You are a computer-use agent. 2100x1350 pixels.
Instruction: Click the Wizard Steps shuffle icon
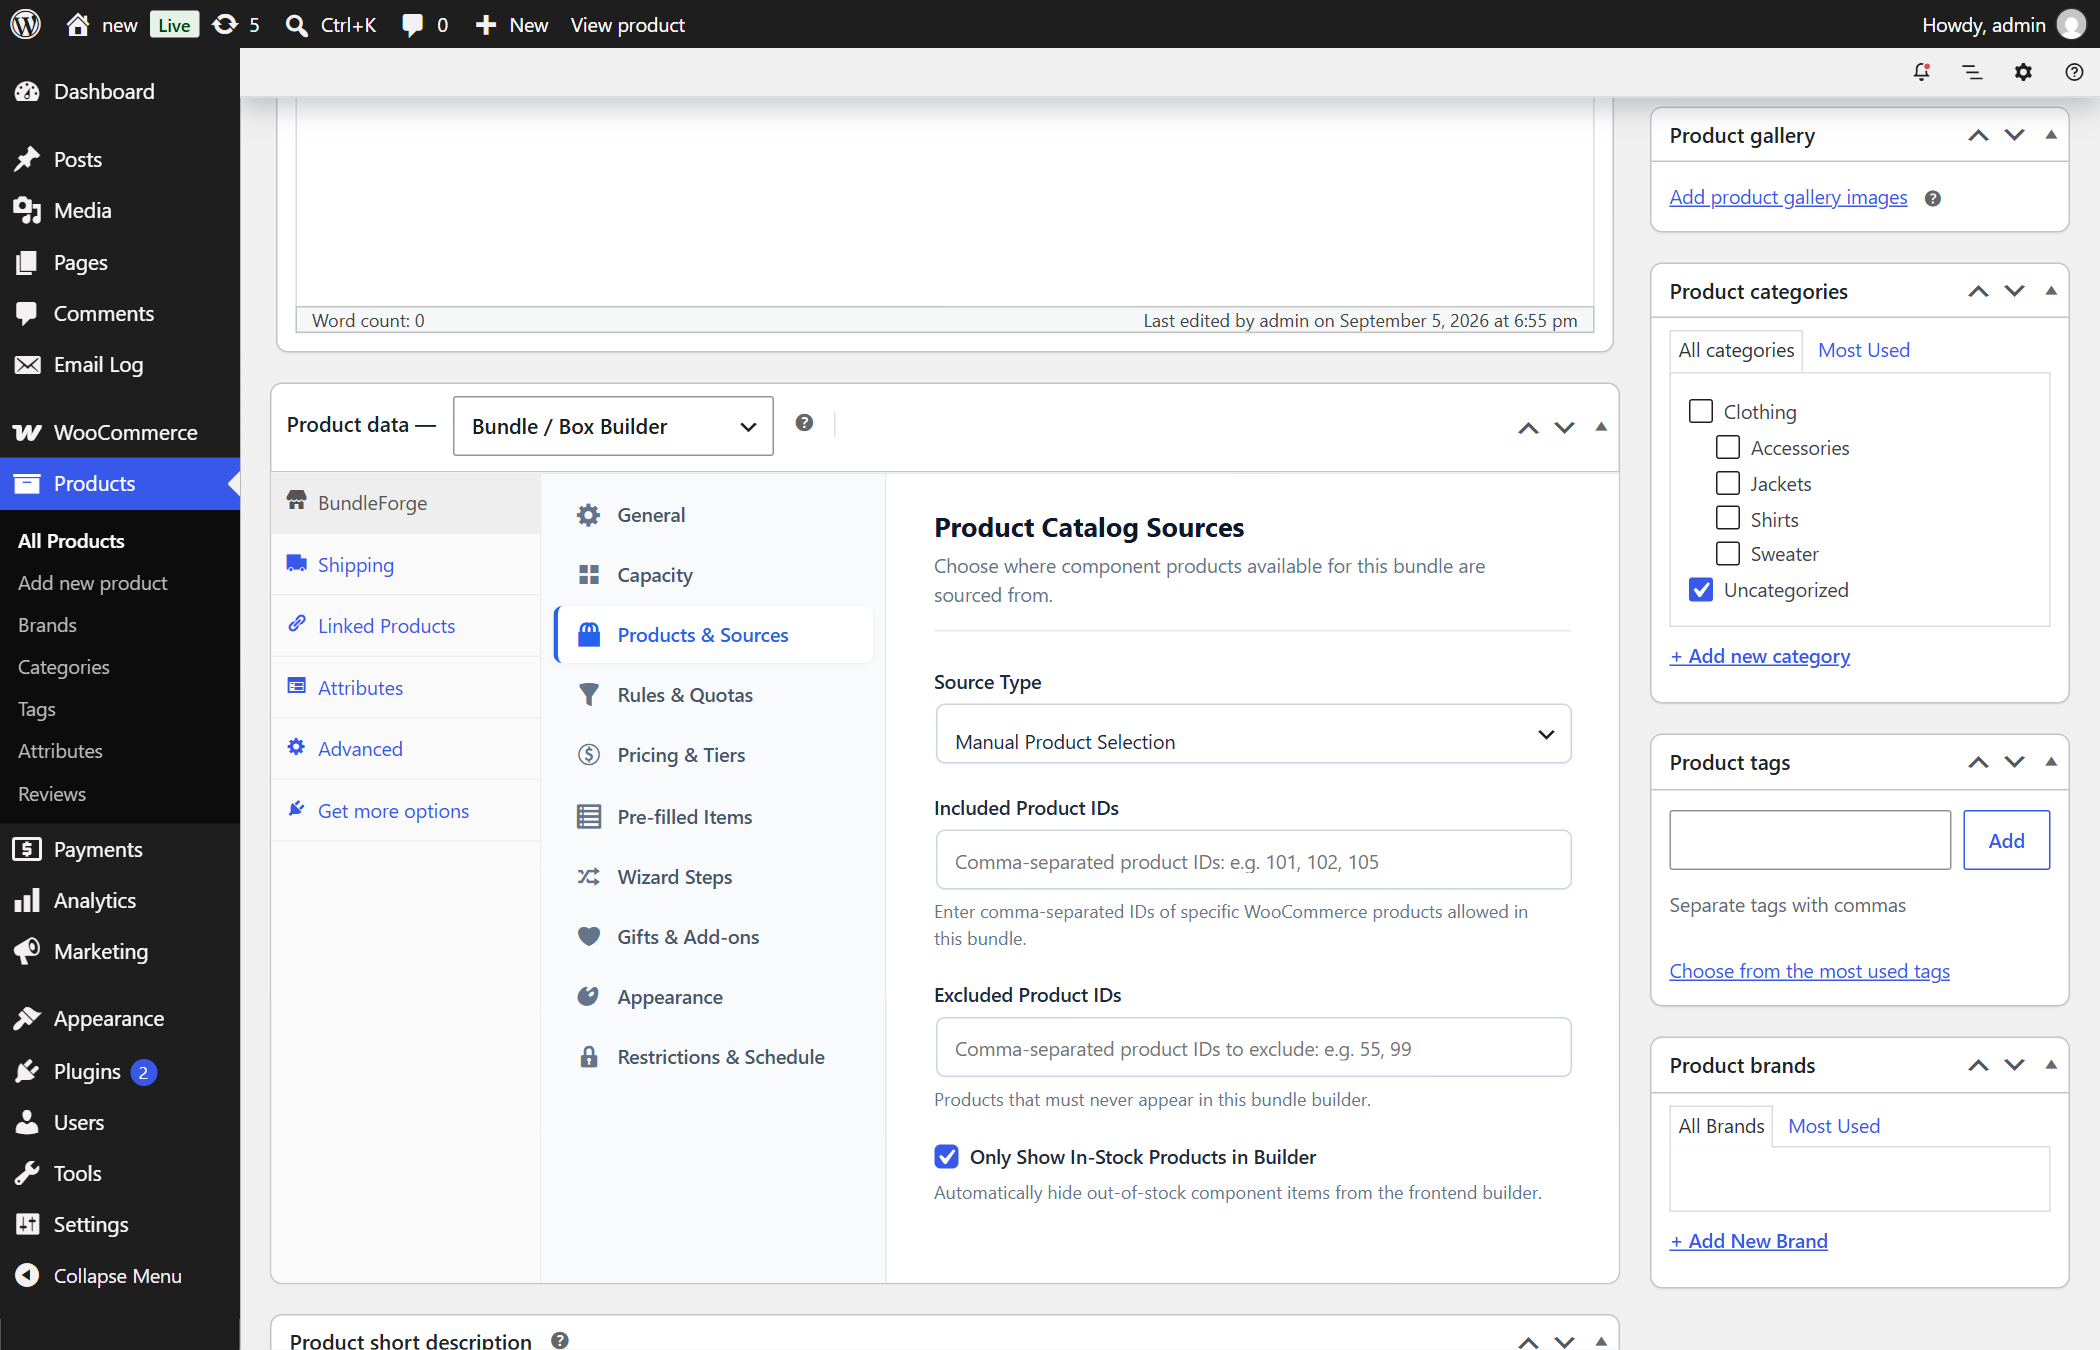click(589, 877)
